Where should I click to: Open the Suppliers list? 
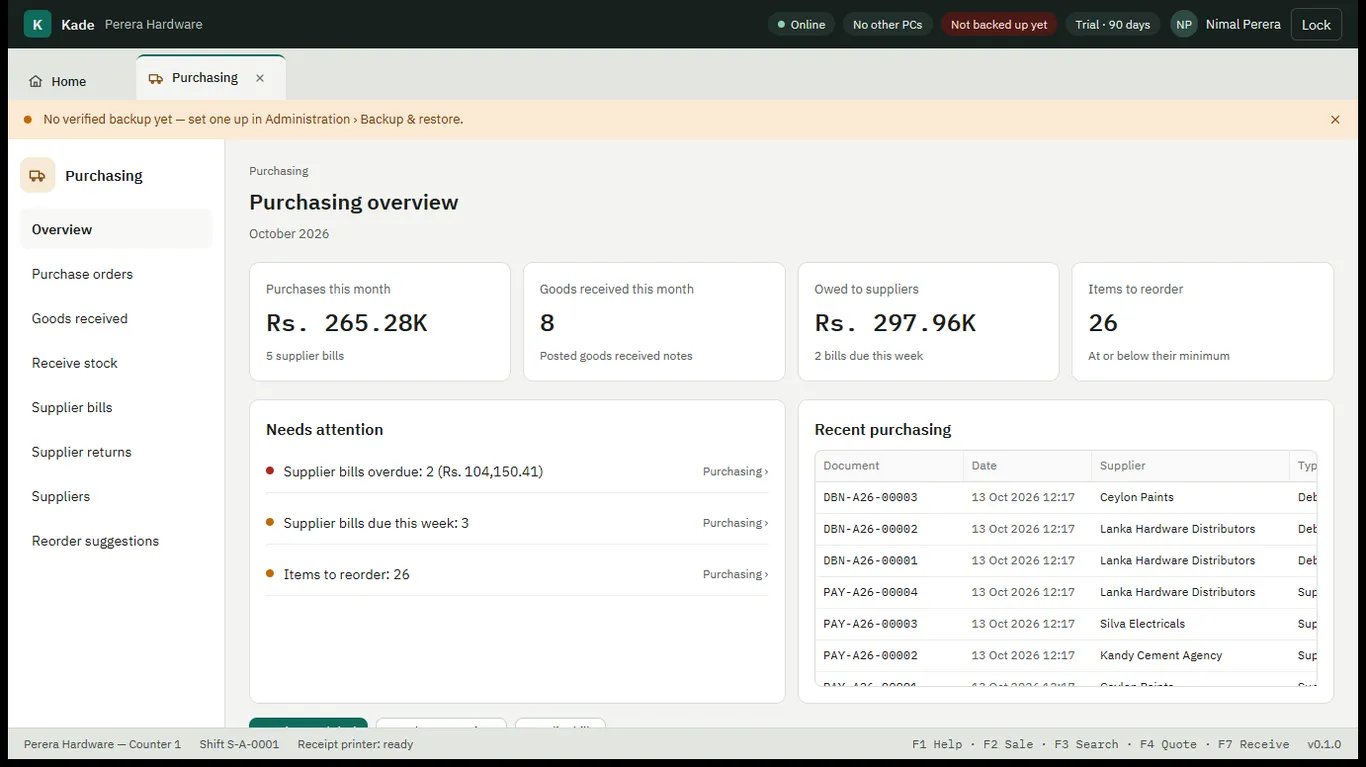point(116,497)
